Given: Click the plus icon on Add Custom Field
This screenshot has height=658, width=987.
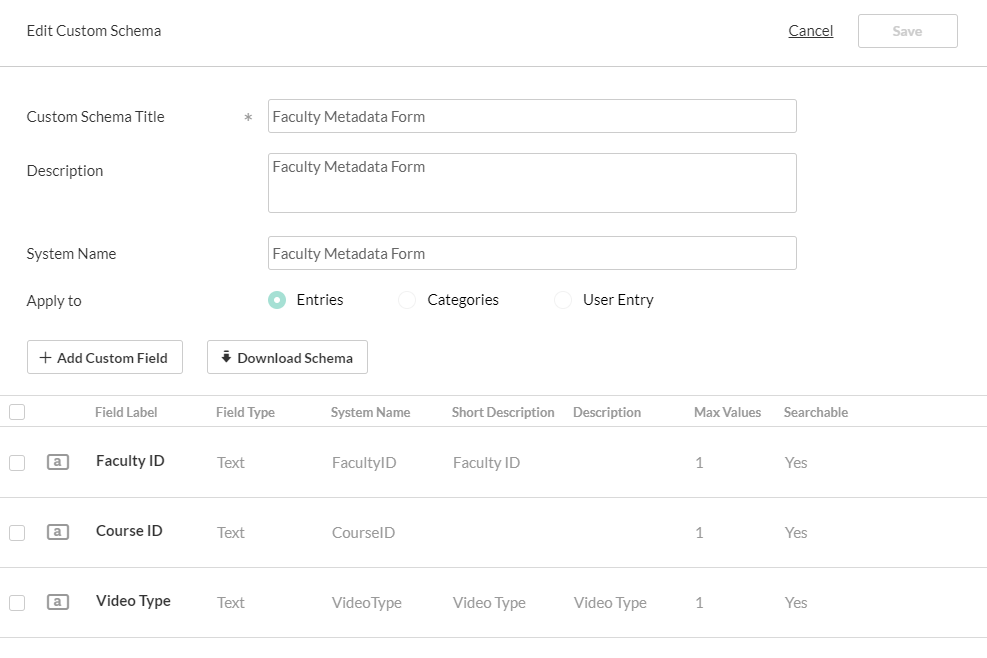Looking at the screenshot, I should [45, 358].
